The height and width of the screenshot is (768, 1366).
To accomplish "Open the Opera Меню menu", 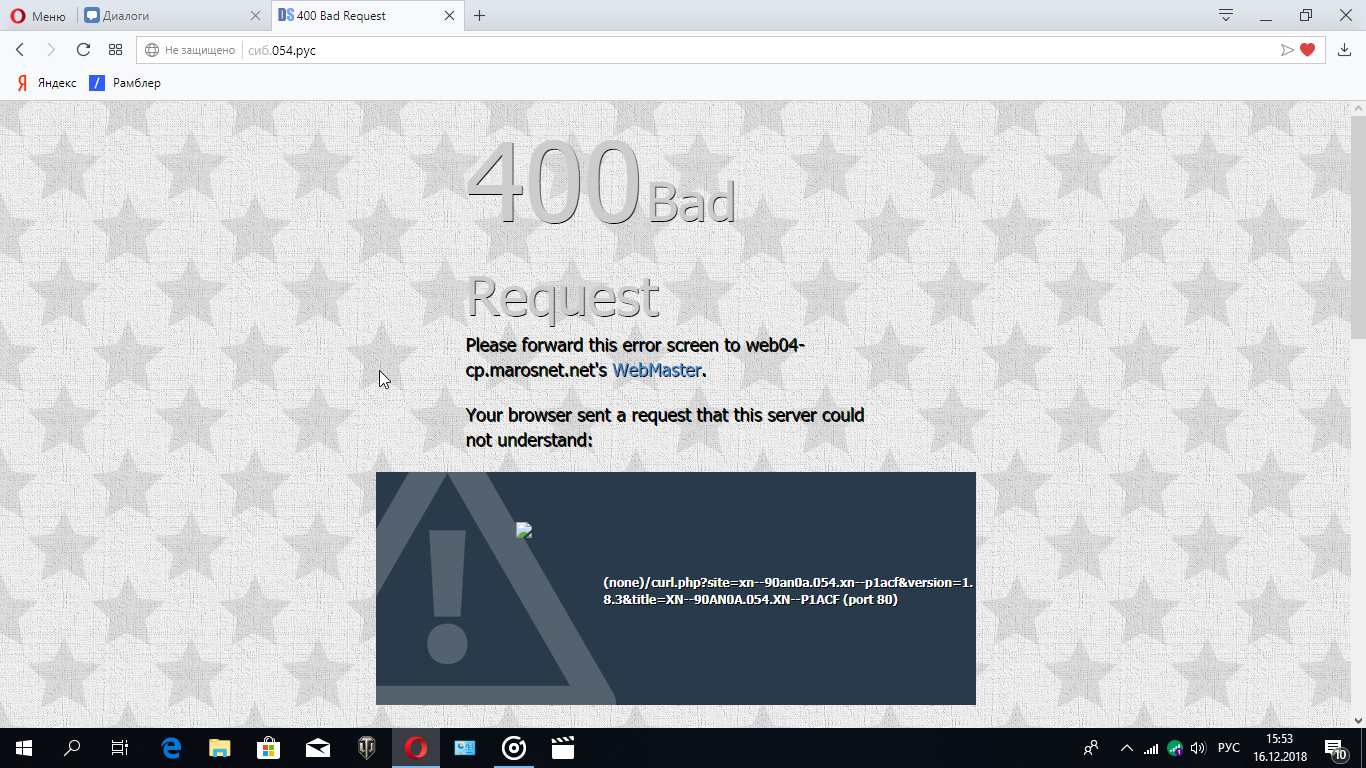I will [38, 16].
